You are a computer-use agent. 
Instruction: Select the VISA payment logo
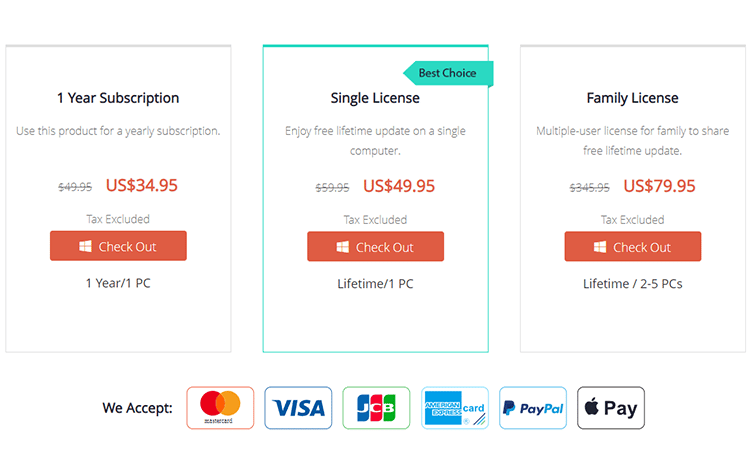click(x=298, y=408)
